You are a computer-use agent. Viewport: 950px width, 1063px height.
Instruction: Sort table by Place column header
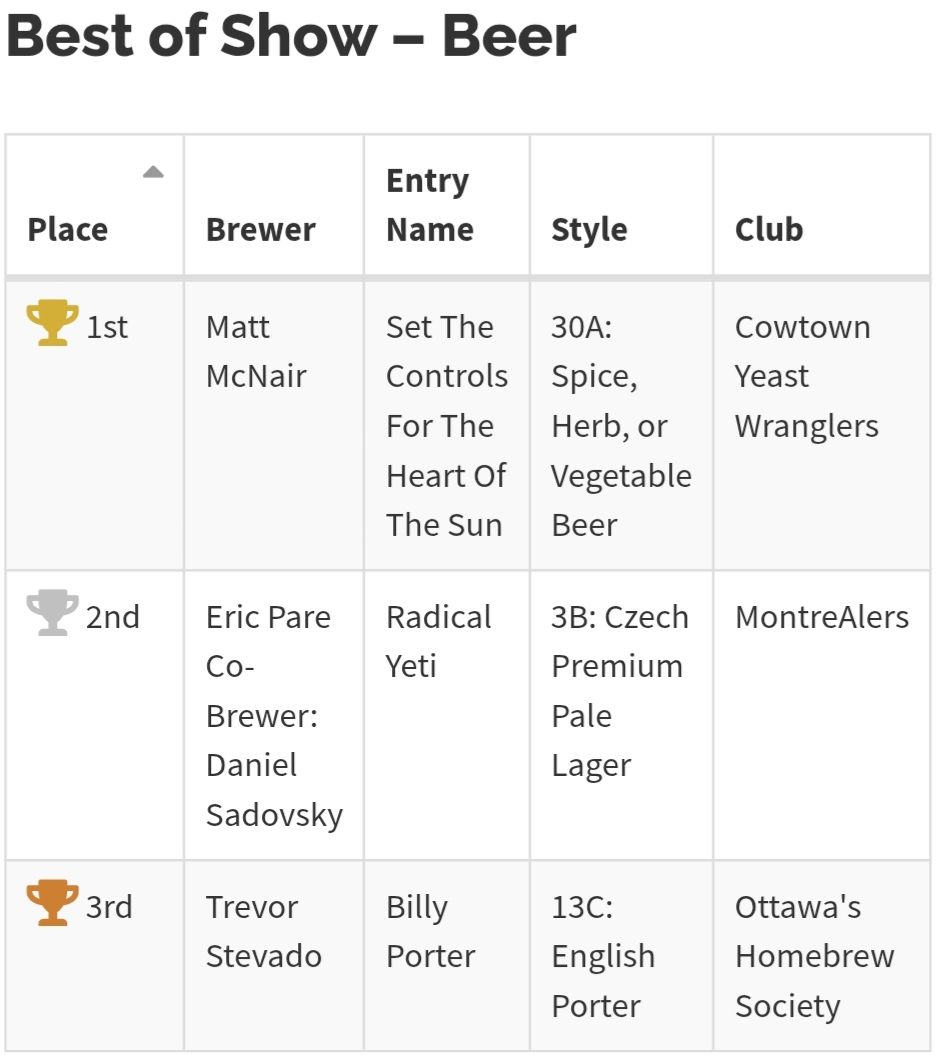pos(68,230)
